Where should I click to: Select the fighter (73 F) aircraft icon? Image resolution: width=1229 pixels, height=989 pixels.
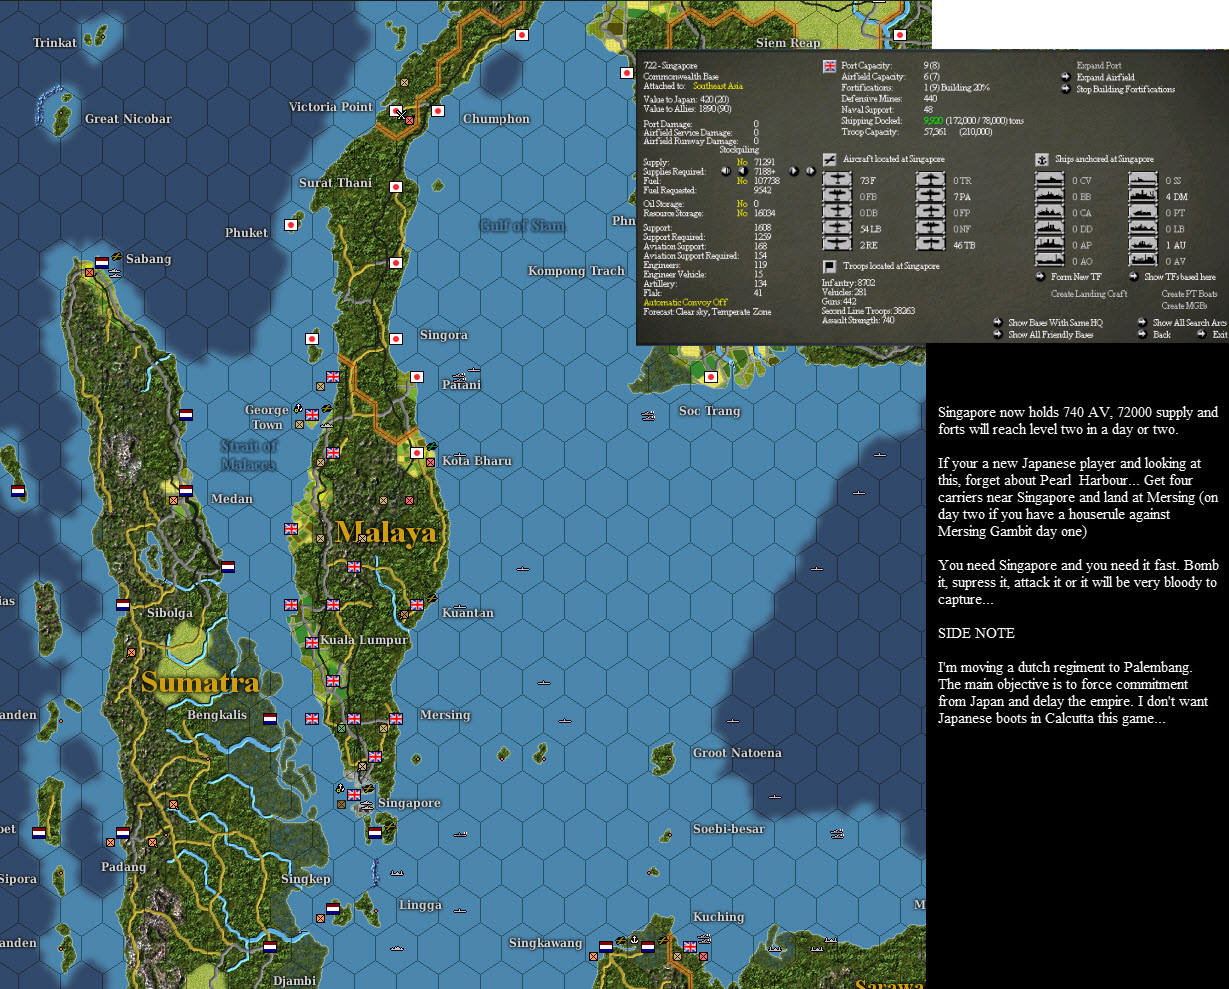[x=836, y=180]
